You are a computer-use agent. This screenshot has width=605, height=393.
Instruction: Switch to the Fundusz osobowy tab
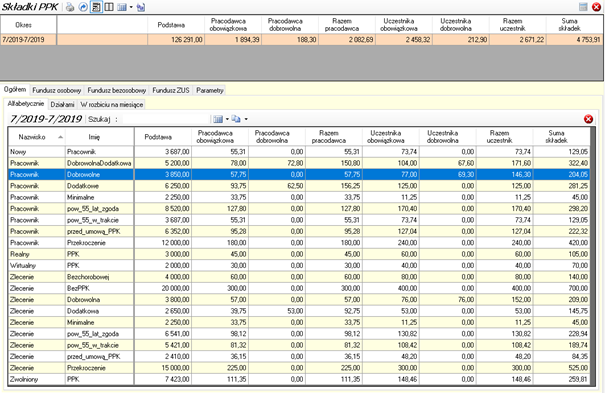tap(57, 90)
